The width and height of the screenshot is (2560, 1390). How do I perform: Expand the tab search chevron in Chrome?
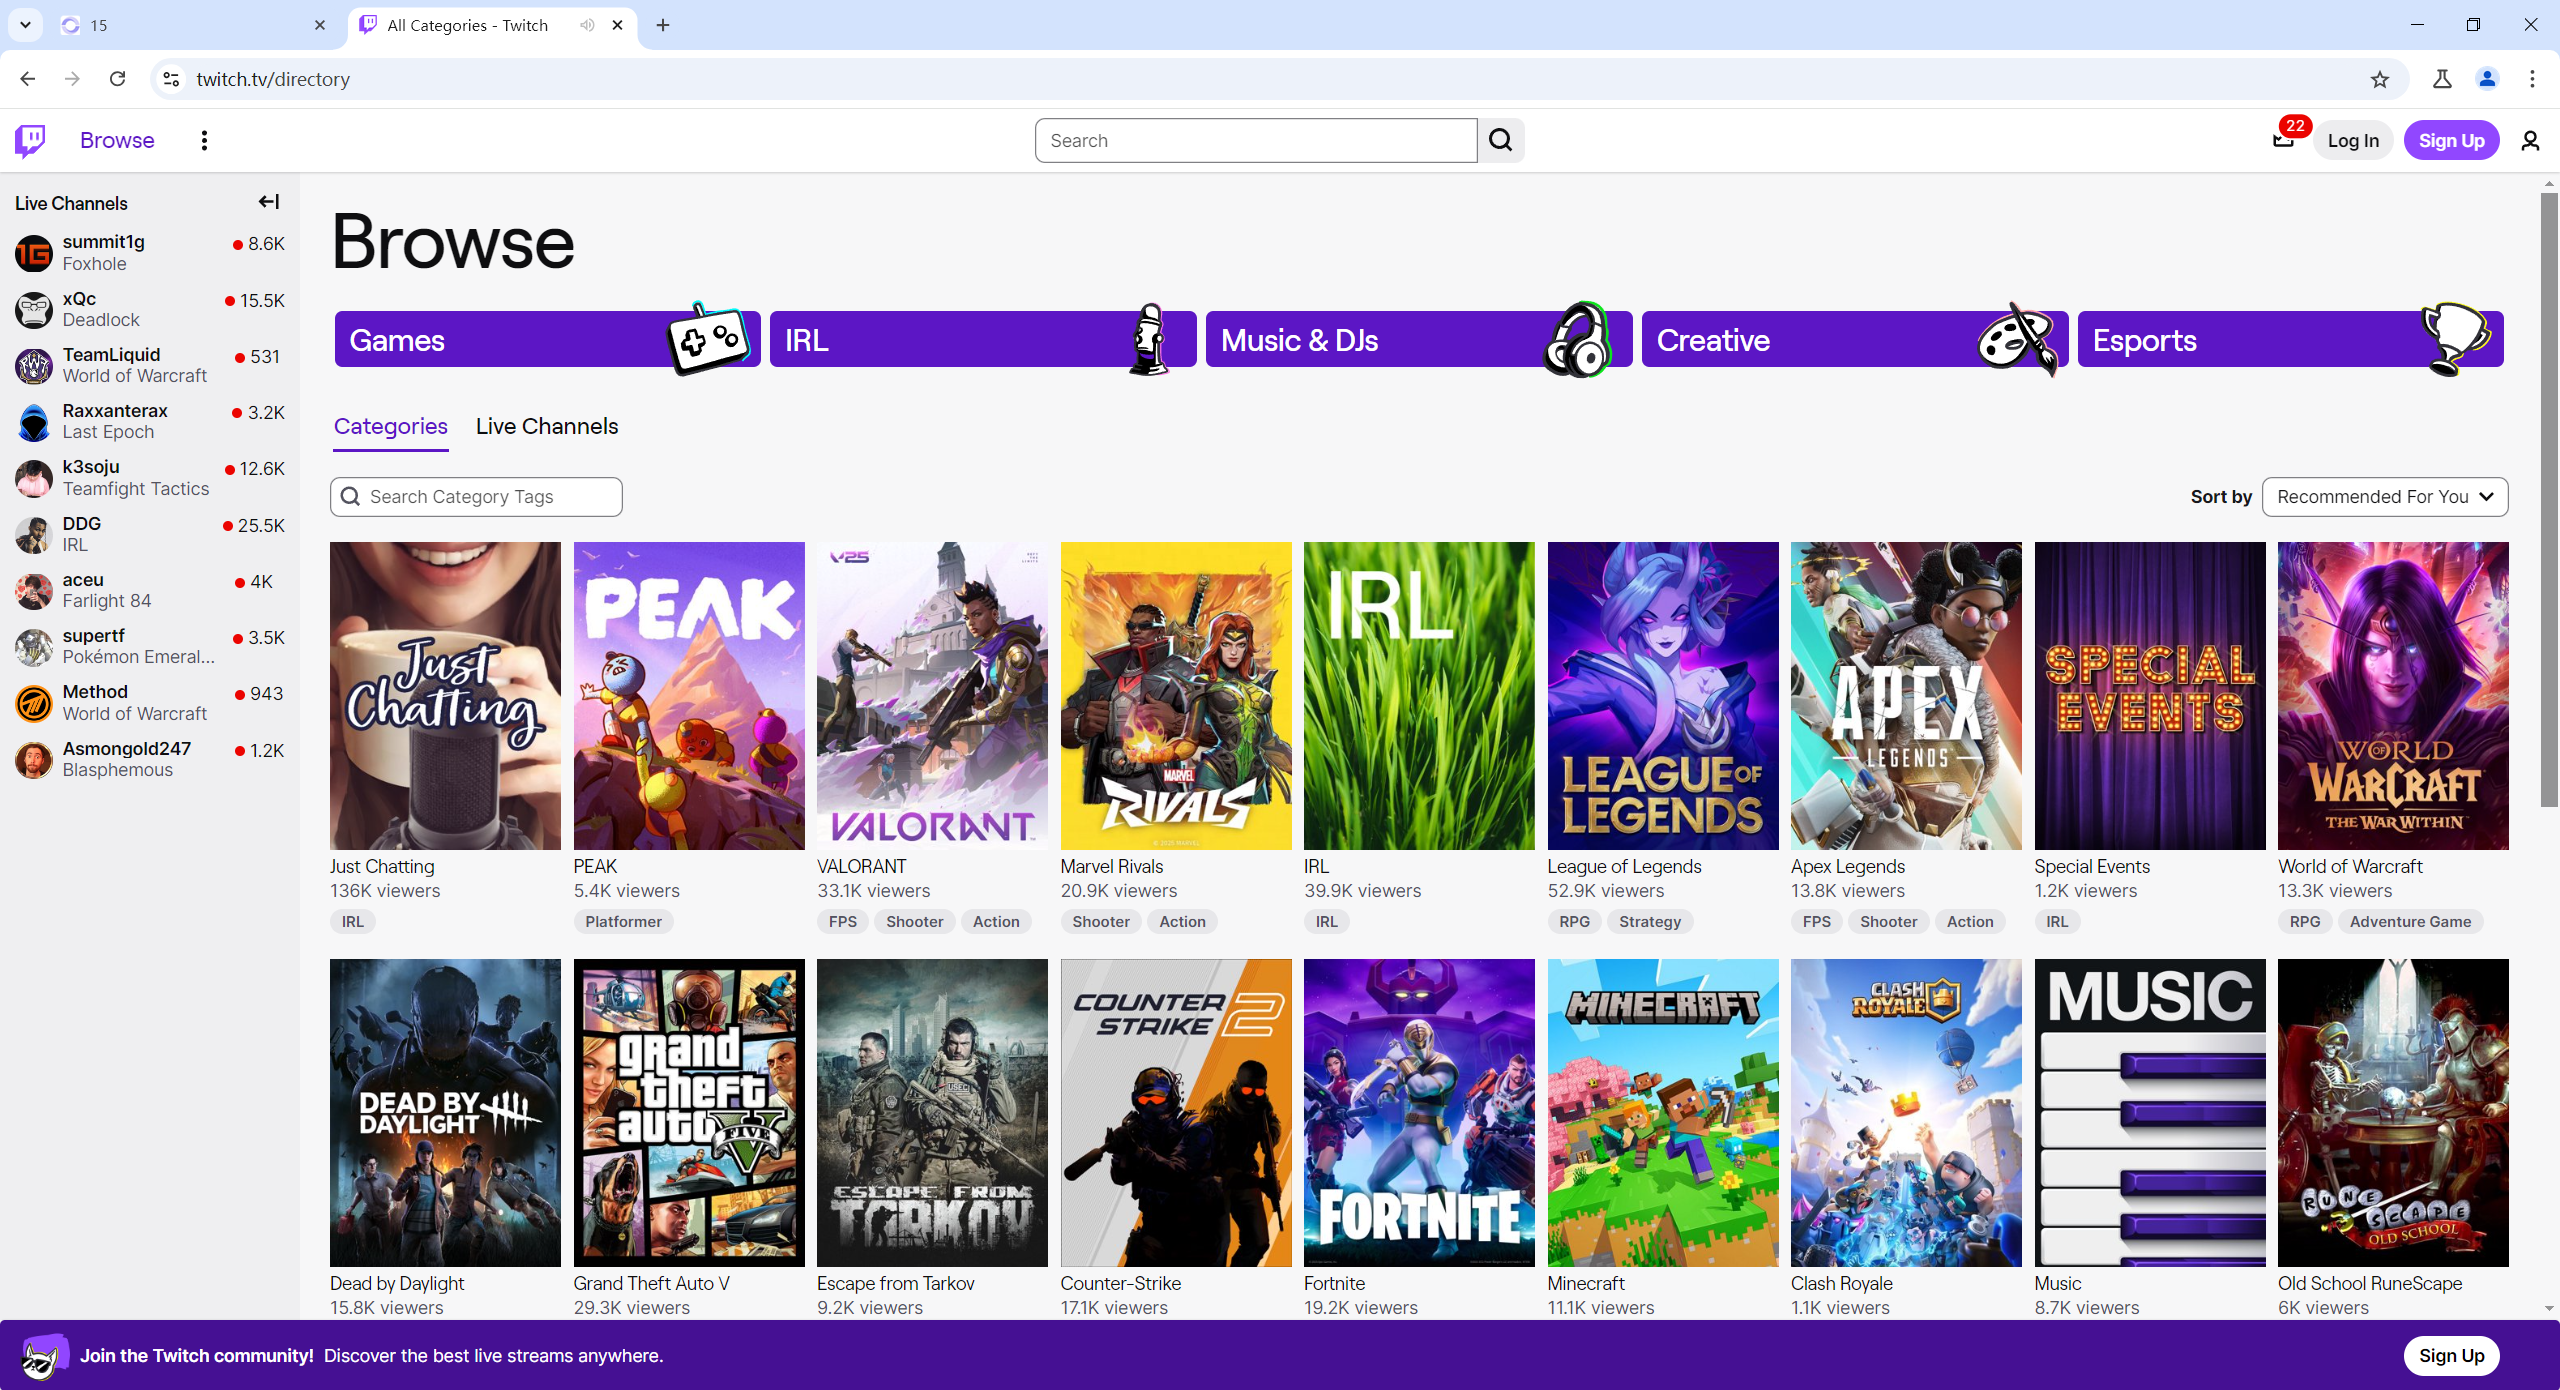click(x=25, y=25)
